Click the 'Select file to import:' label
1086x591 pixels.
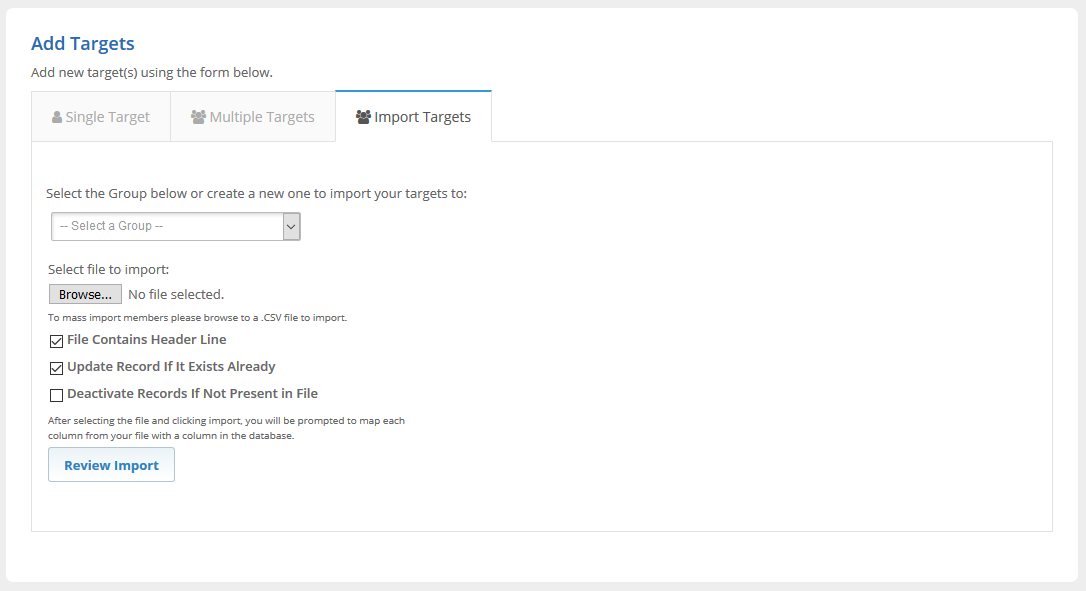(x=109, y=270)
